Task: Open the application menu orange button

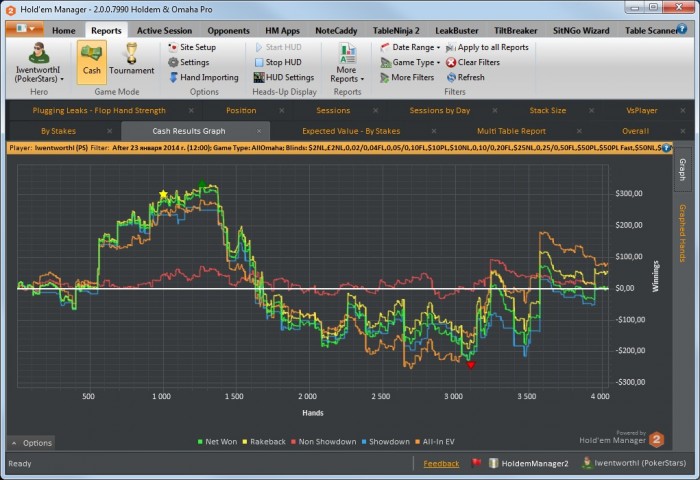Action: pos(25,29)
